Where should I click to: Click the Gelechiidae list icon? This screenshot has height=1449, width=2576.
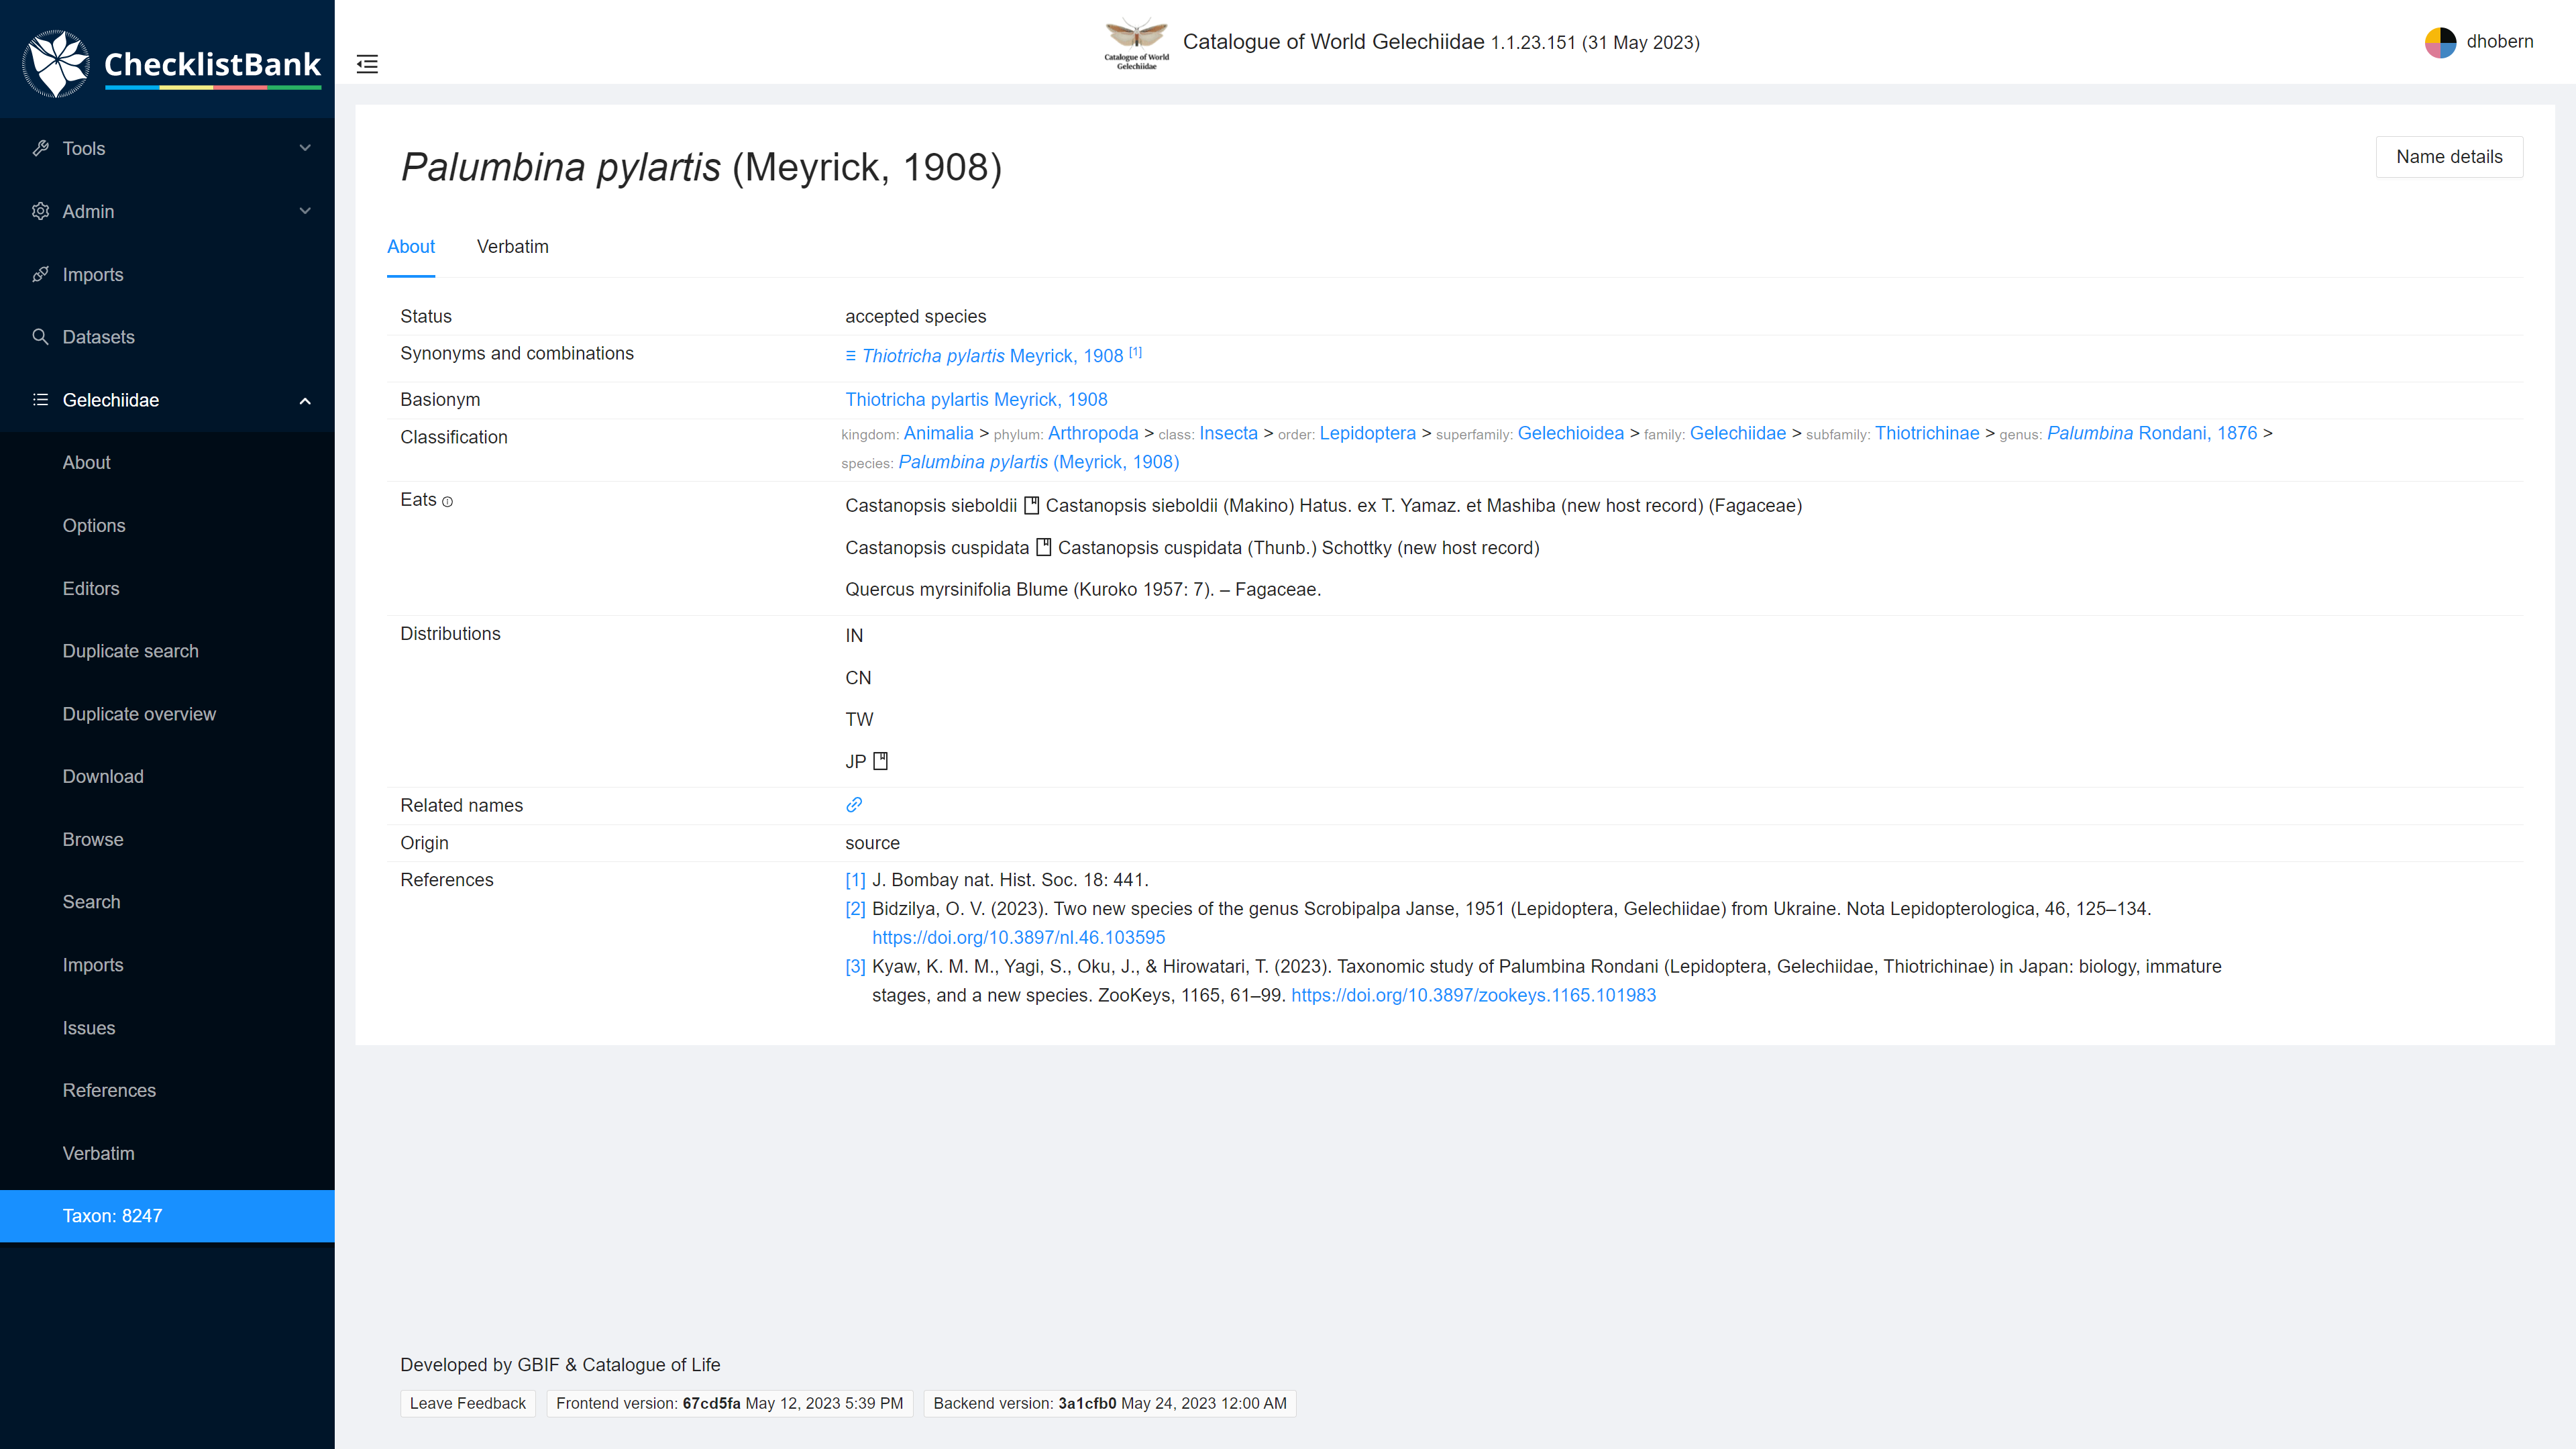tap(41, 400)
